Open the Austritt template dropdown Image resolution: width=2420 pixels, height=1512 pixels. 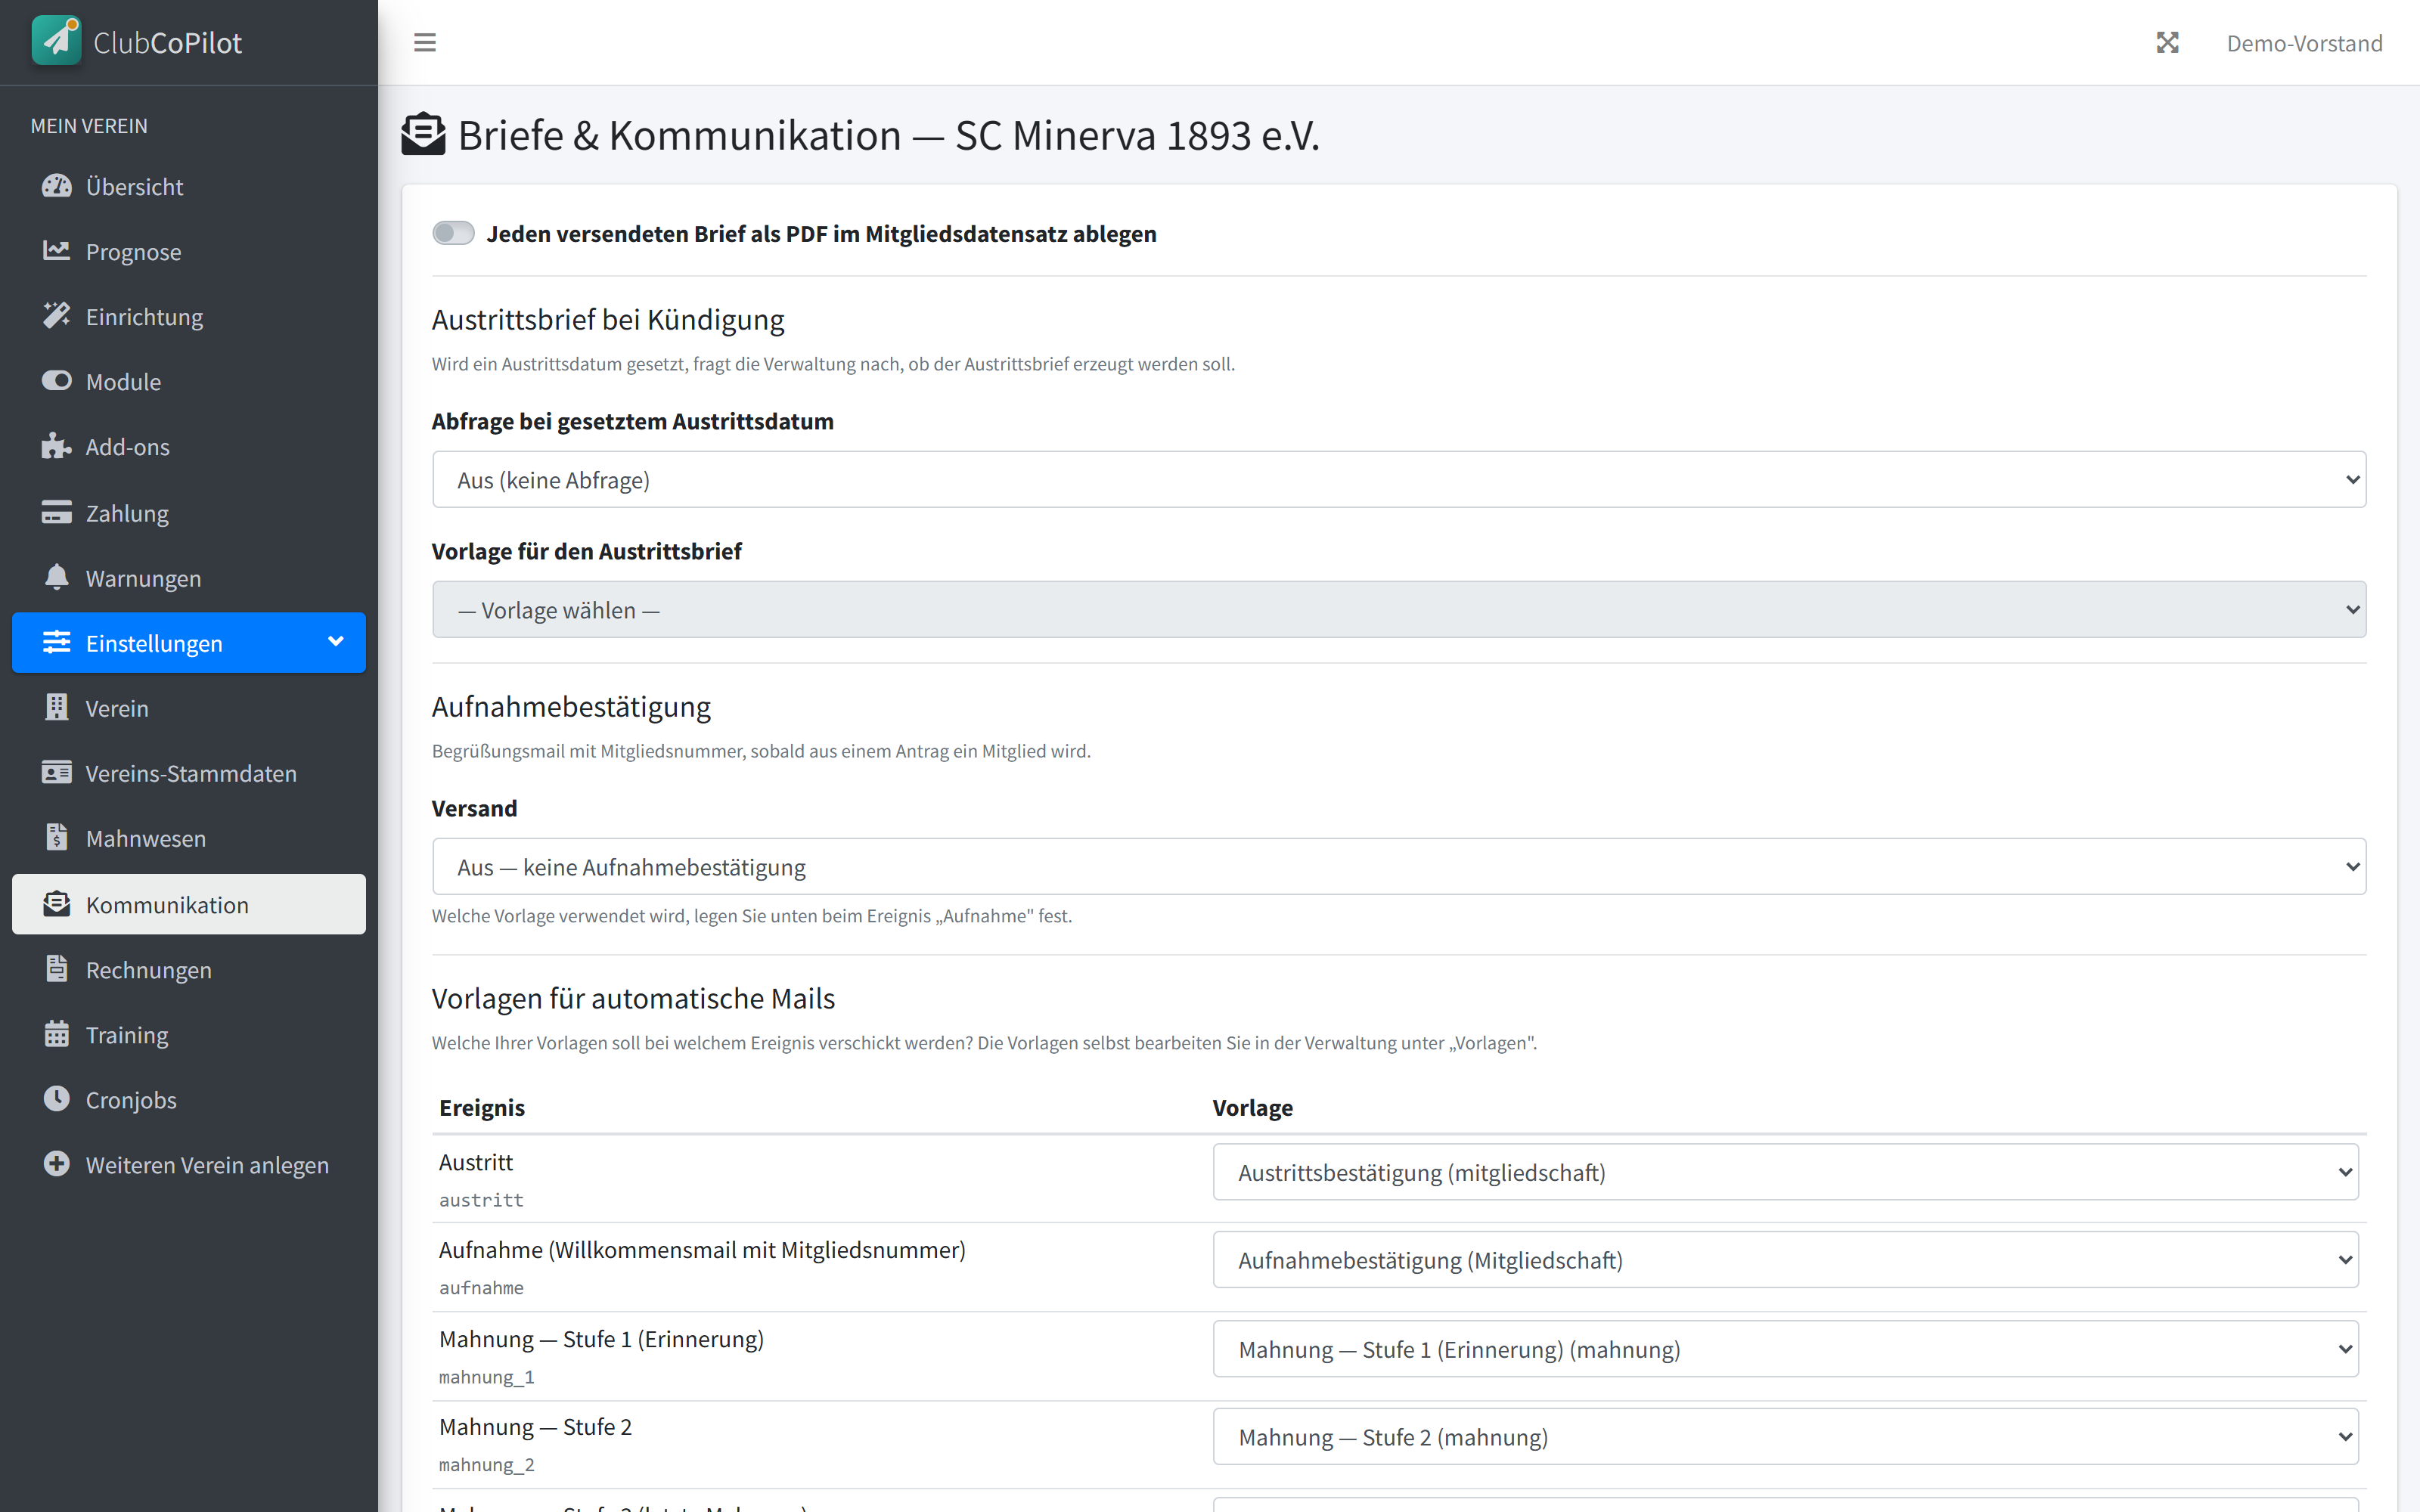[1785, 1172]
